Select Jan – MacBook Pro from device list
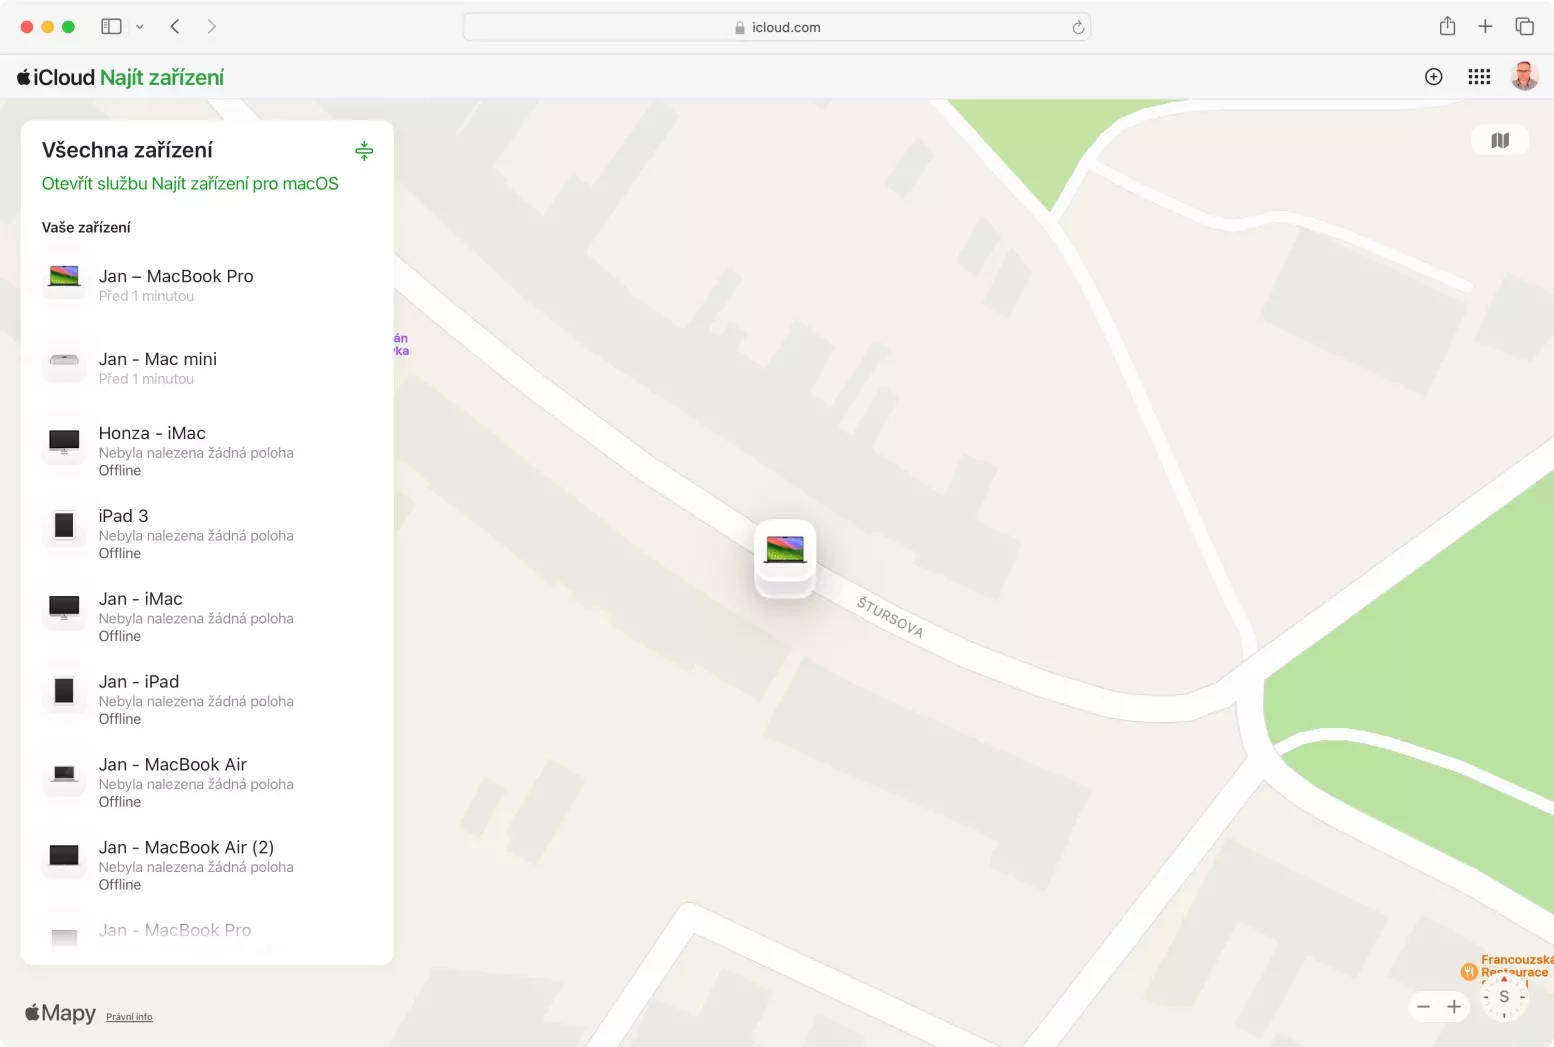1554x1047 pixels. coord(176,284)
